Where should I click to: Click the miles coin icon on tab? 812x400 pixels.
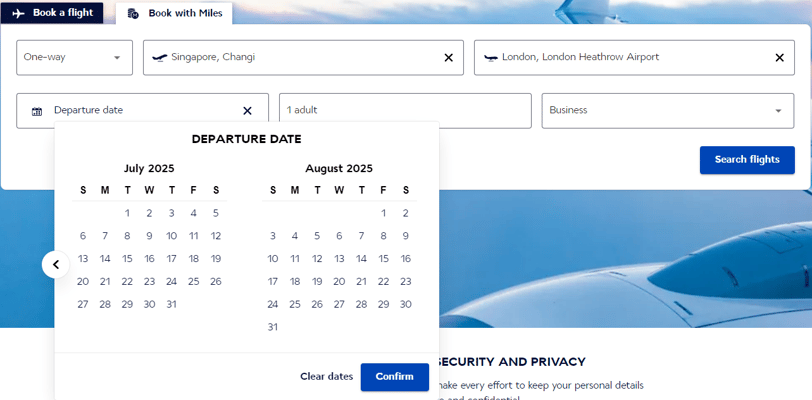coord(133,13)
